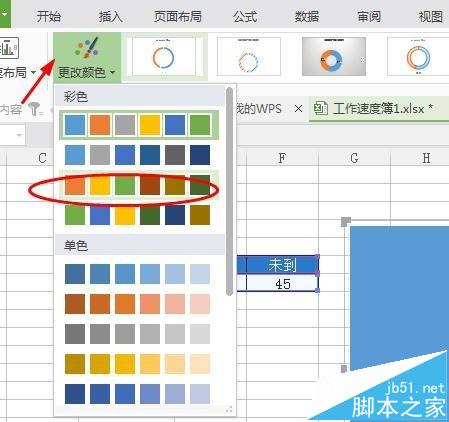This screenshot has width=449, height=422.
Task: Expand the 布局 dropdown arrow
Action: 33,72
